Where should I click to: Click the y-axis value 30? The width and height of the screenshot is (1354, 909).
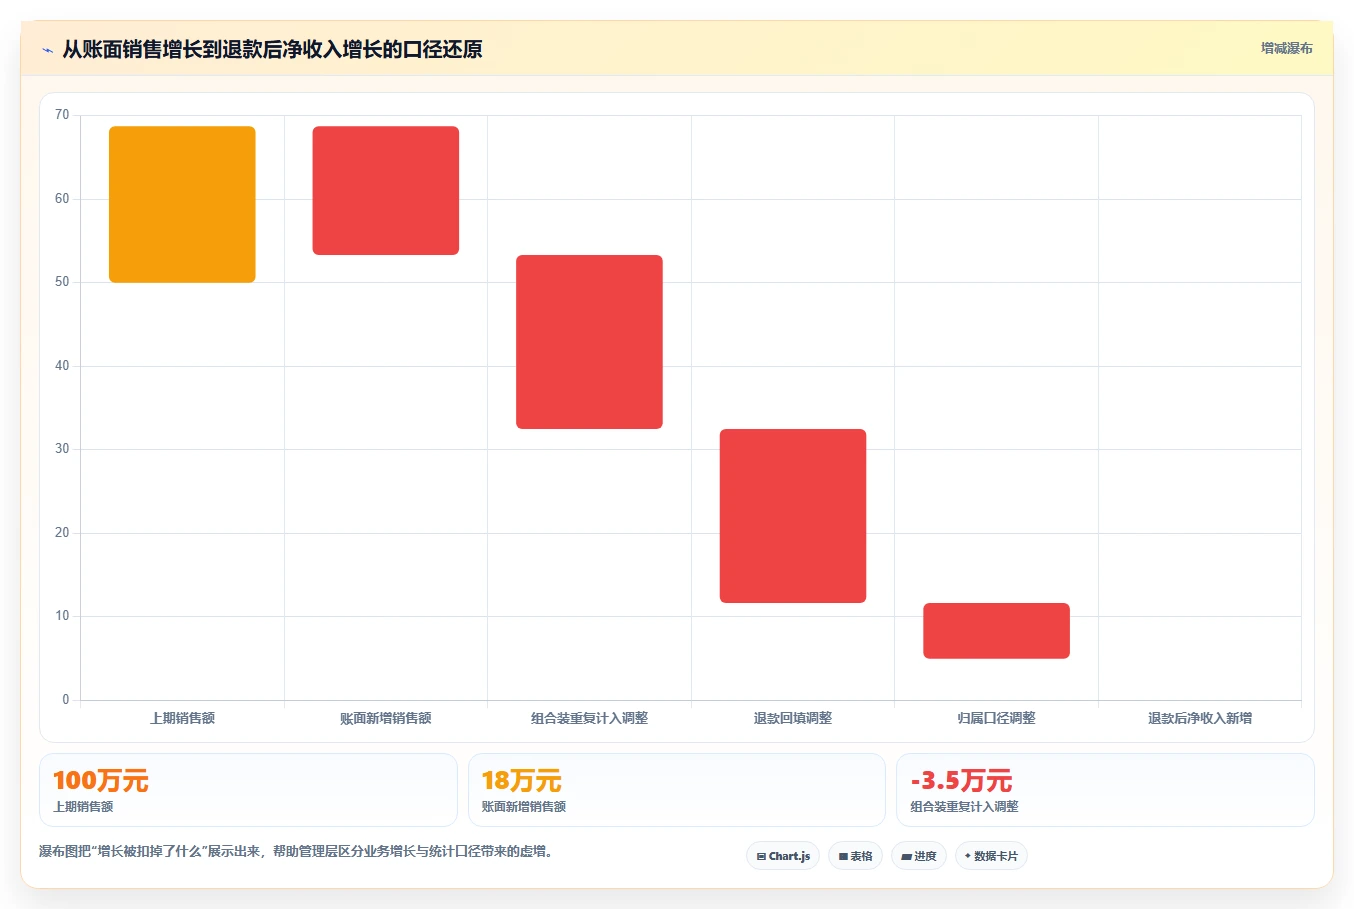coord(62,449)
